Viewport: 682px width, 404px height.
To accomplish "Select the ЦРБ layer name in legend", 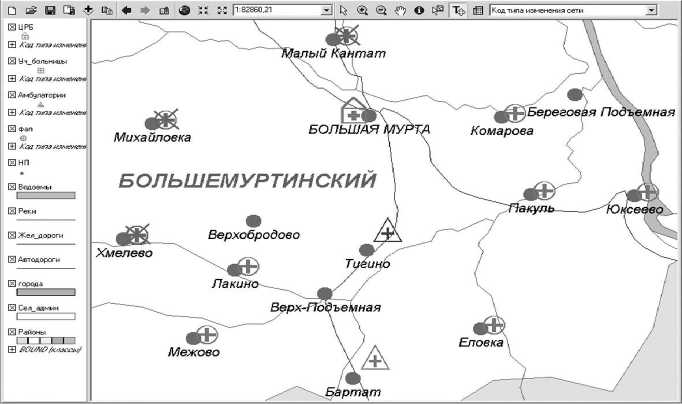I will coord(26,27).
